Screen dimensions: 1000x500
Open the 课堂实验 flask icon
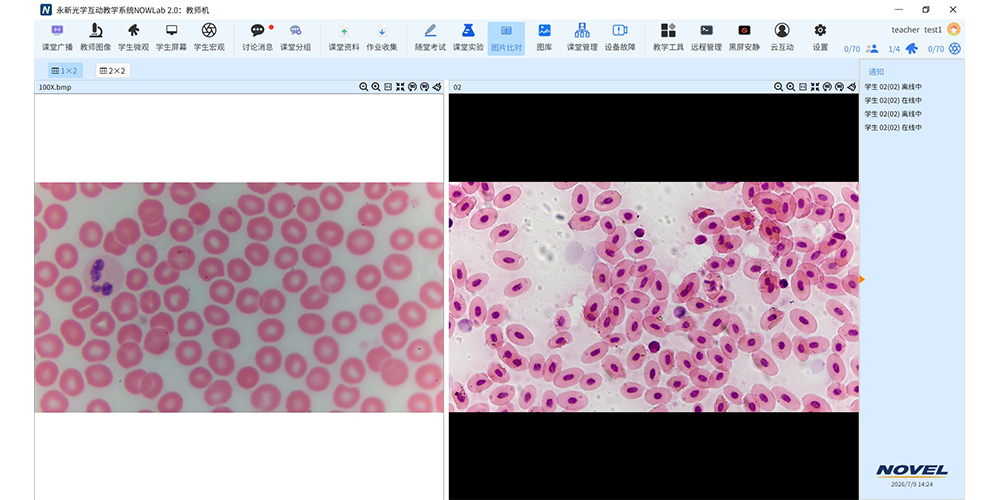click(468, 38)
